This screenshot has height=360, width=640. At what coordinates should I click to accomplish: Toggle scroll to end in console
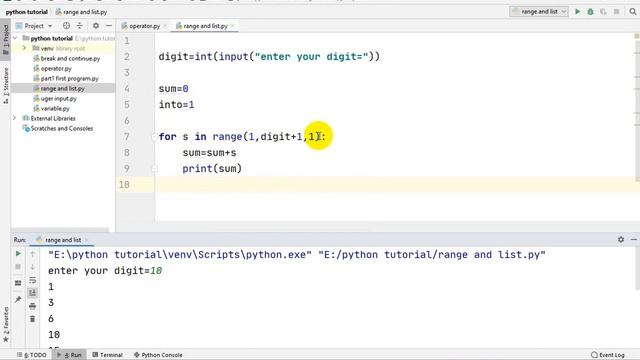pos(33,293)
